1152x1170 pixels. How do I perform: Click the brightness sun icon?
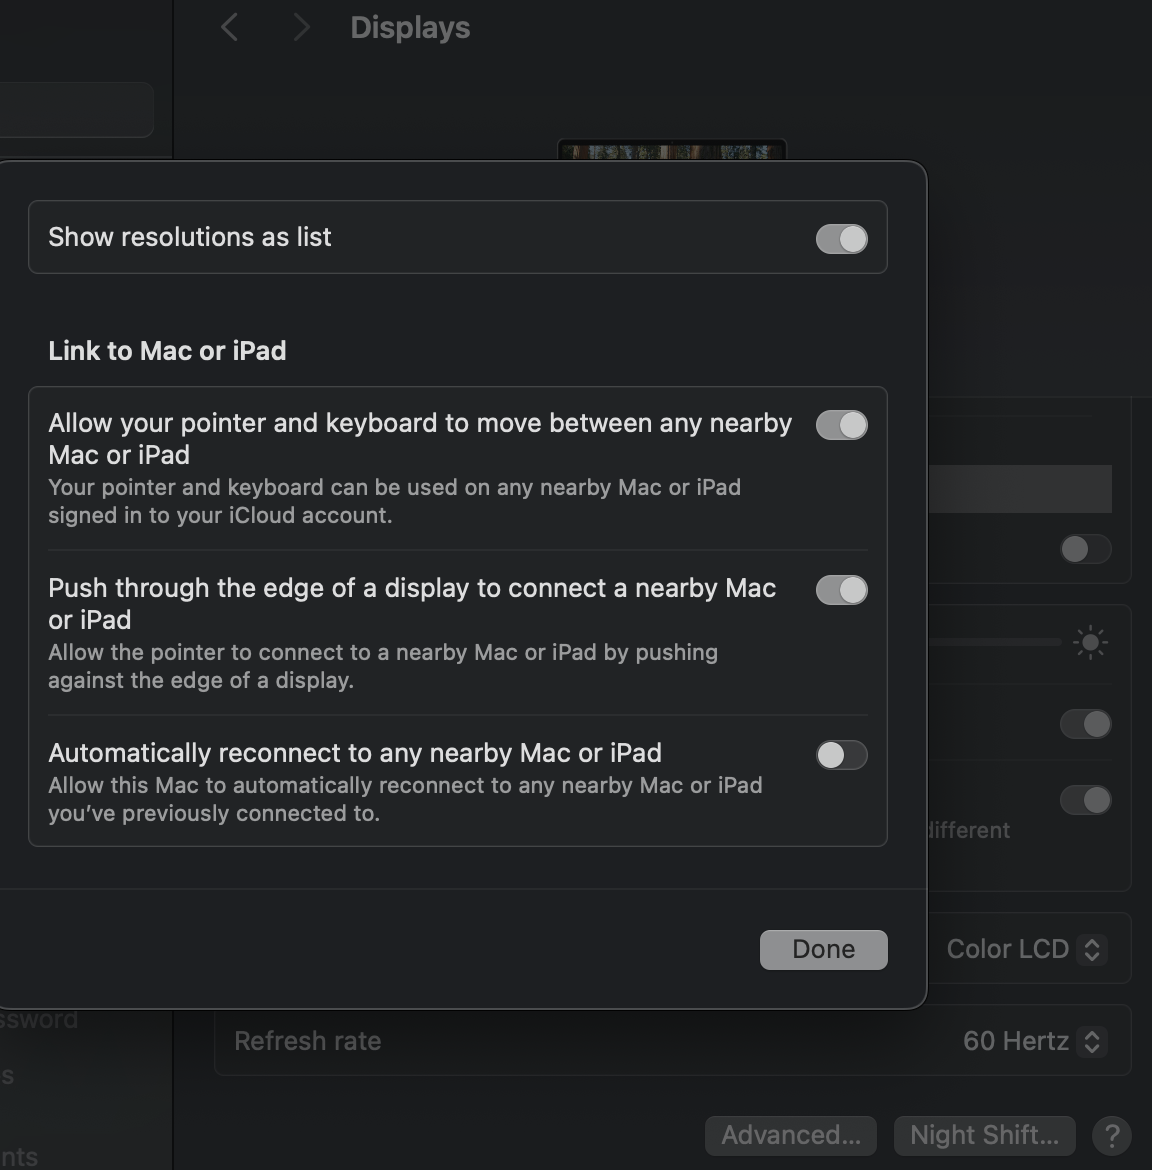(x=1091, y=643)
